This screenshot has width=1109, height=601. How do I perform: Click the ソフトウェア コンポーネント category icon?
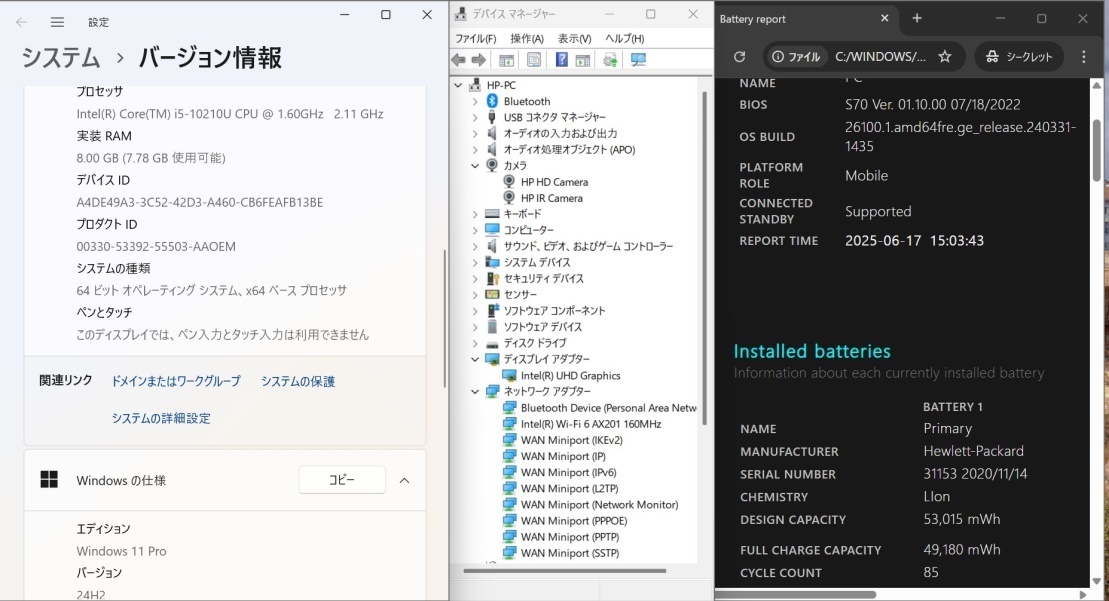[492, 310]
